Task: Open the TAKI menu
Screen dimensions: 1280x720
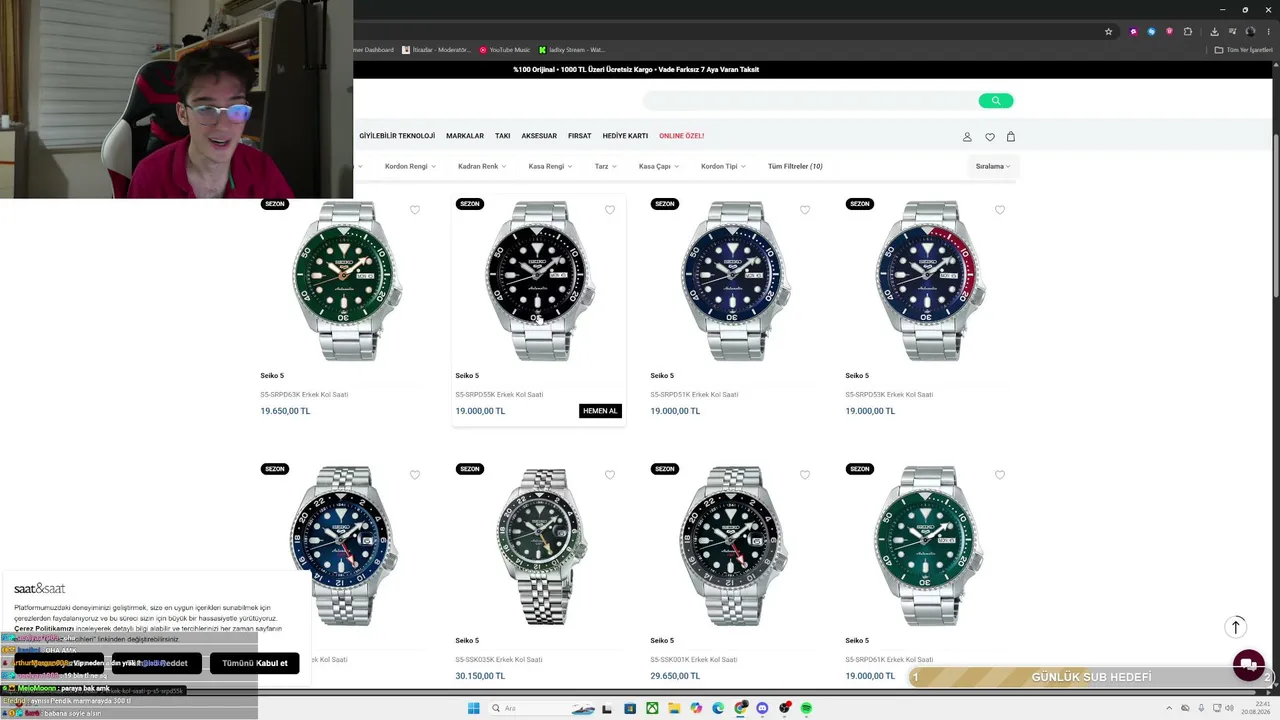Action: 502,136
